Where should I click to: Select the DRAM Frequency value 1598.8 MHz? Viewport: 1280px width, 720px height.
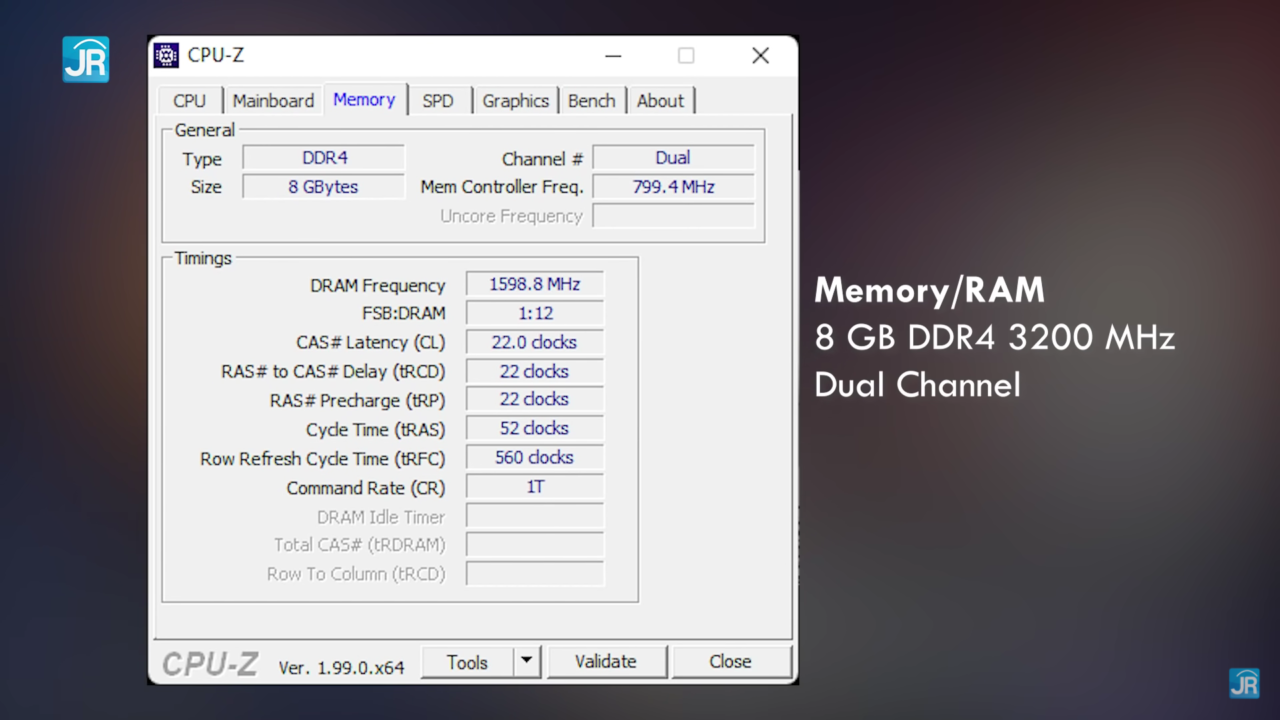(x=534, y=284)
